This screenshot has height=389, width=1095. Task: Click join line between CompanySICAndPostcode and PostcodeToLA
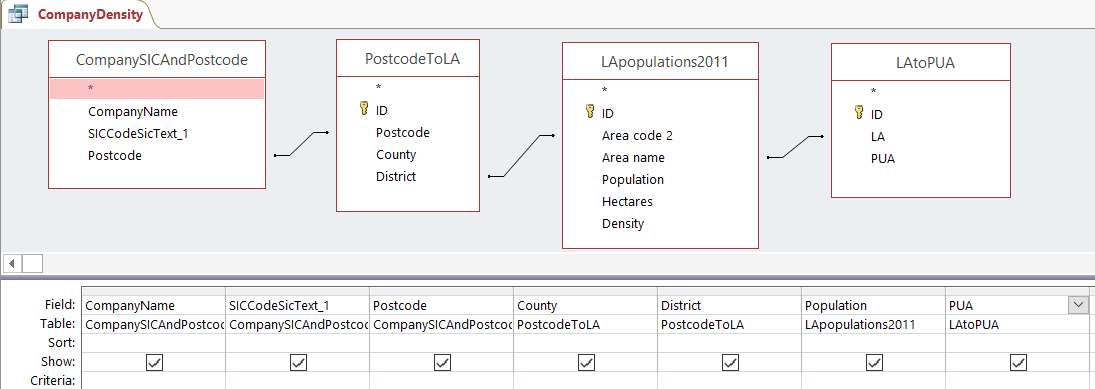(301, 144)
